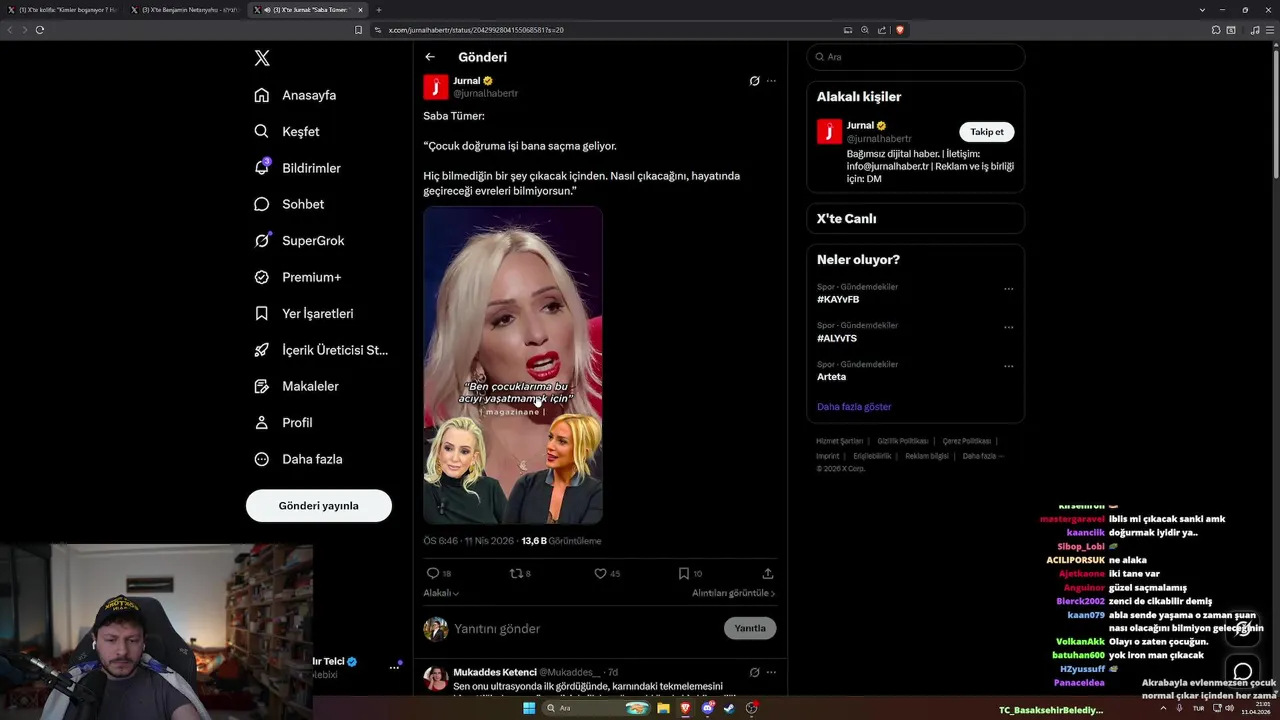Open Jurnal profile avatar on the post
1280x720 pixels.
click(x=436, y=87)
